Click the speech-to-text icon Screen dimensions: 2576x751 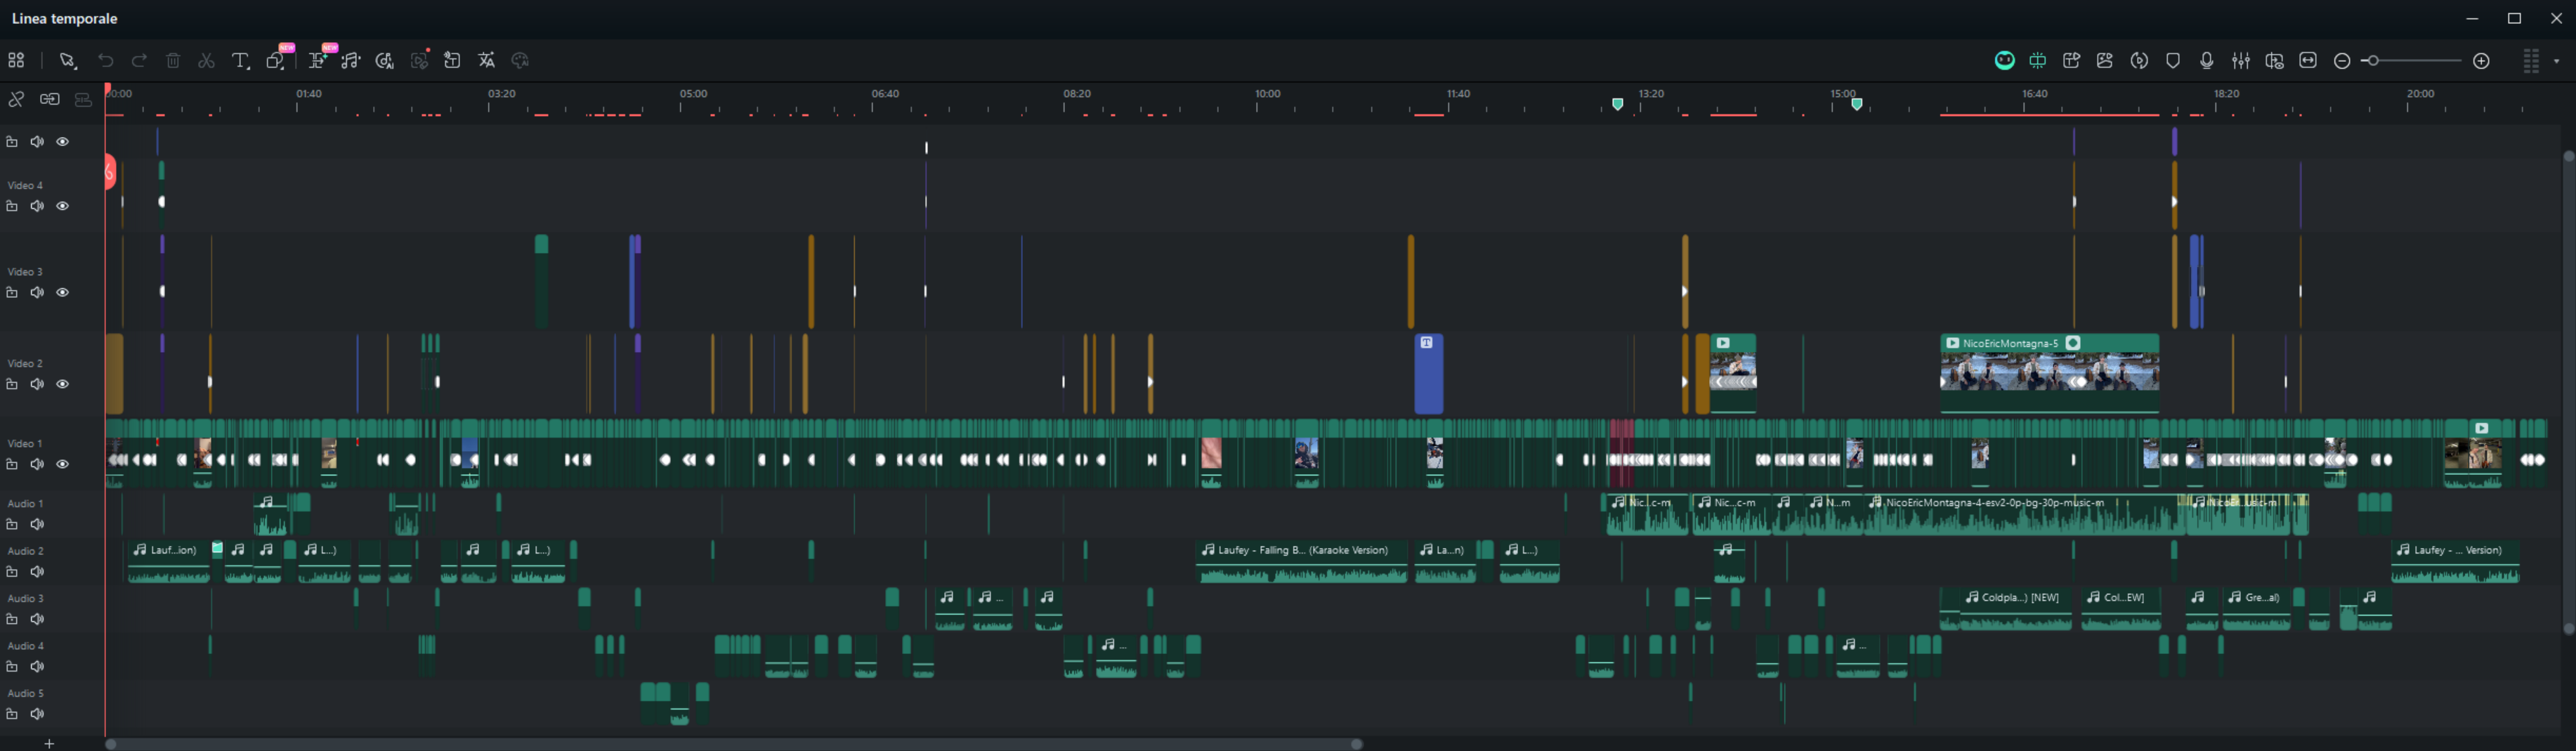tap(452, 61)
